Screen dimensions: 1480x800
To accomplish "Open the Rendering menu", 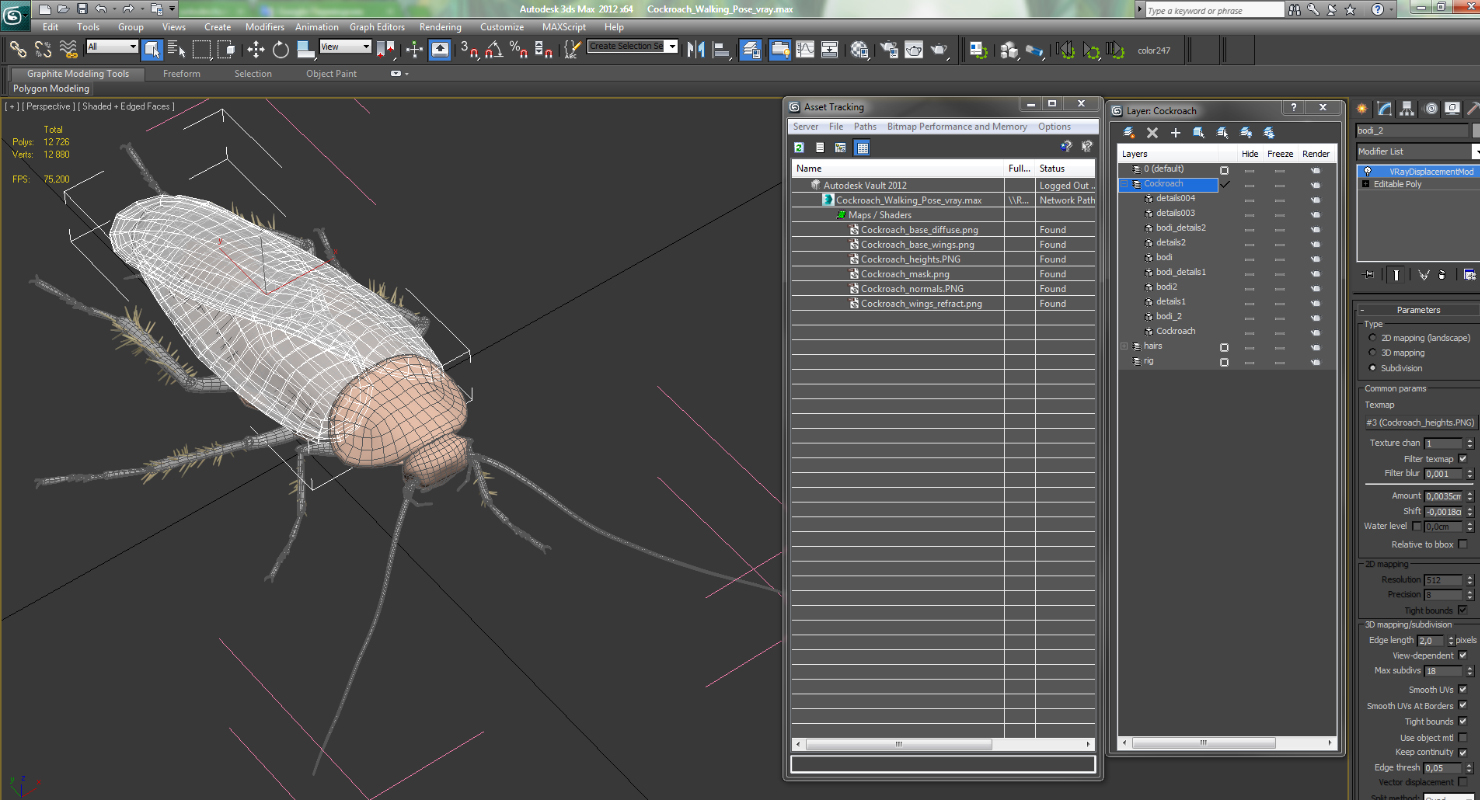I will click(x=440, y=27).
